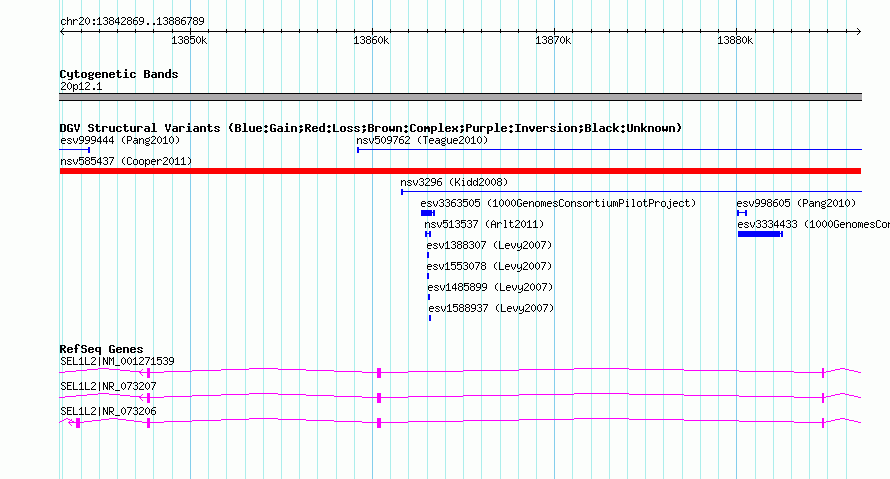Open esv1588937 (Levy2007) variant
The width and height of the screenshot is (890, 479).
pos(491,308)
